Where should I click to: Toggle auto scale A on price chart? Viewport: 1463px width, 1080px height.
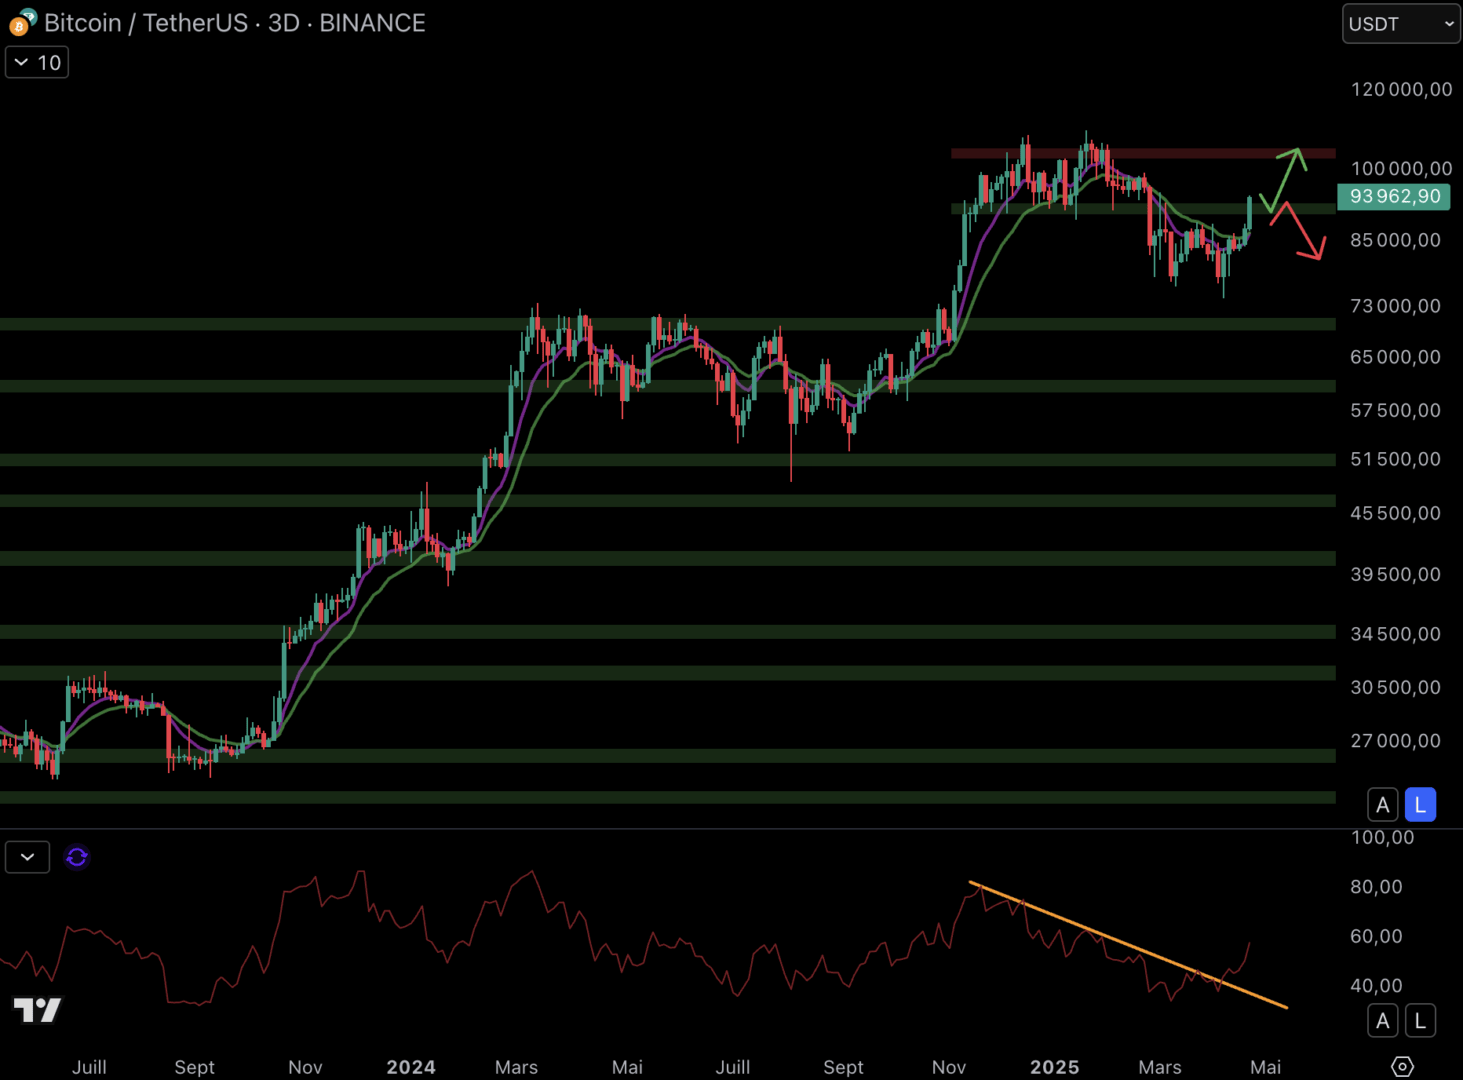pyautogui.click(x=1382, y=804)
